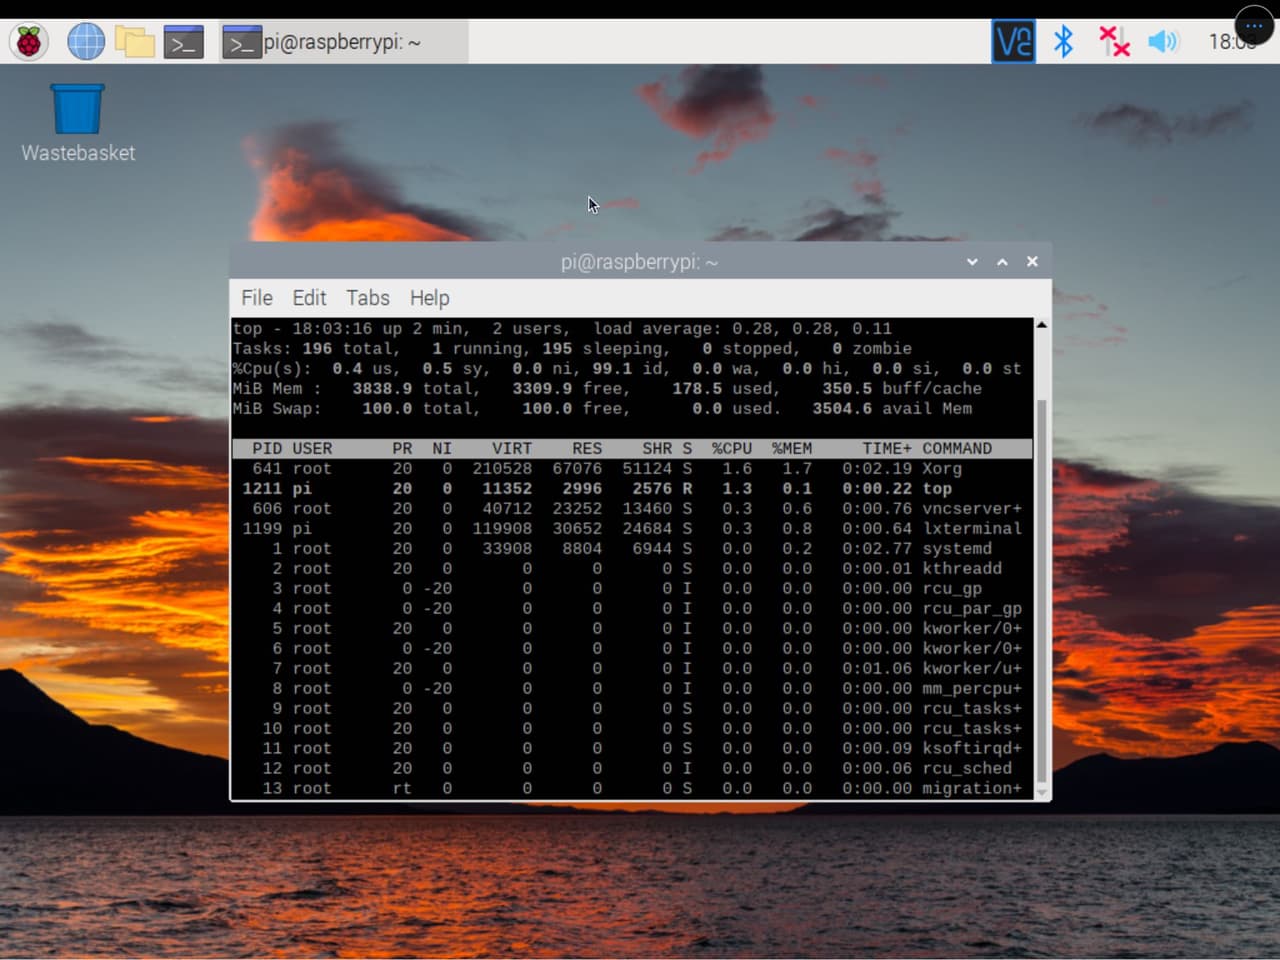Click the rcu_sched process row
The width and height of the screenshot is (1280, 960).
point(632,768)
